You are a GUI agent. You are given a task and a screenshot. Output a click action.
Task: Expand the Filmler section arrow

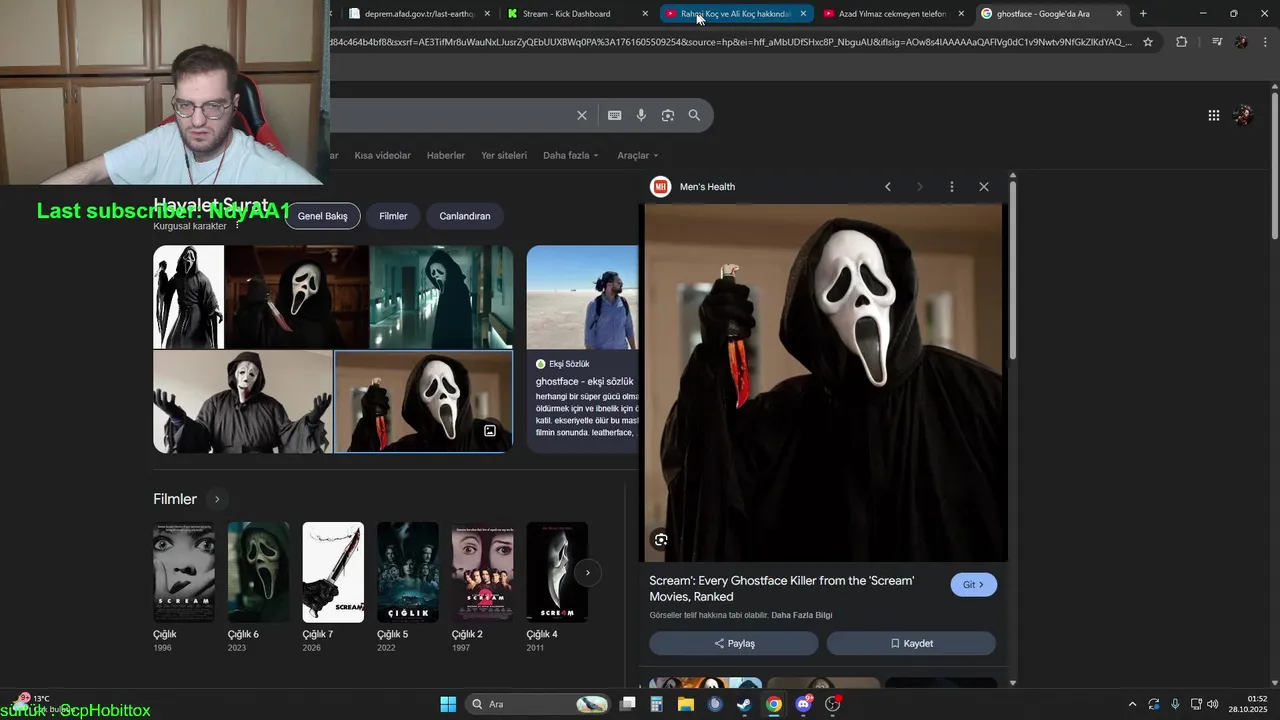[217, 499]
